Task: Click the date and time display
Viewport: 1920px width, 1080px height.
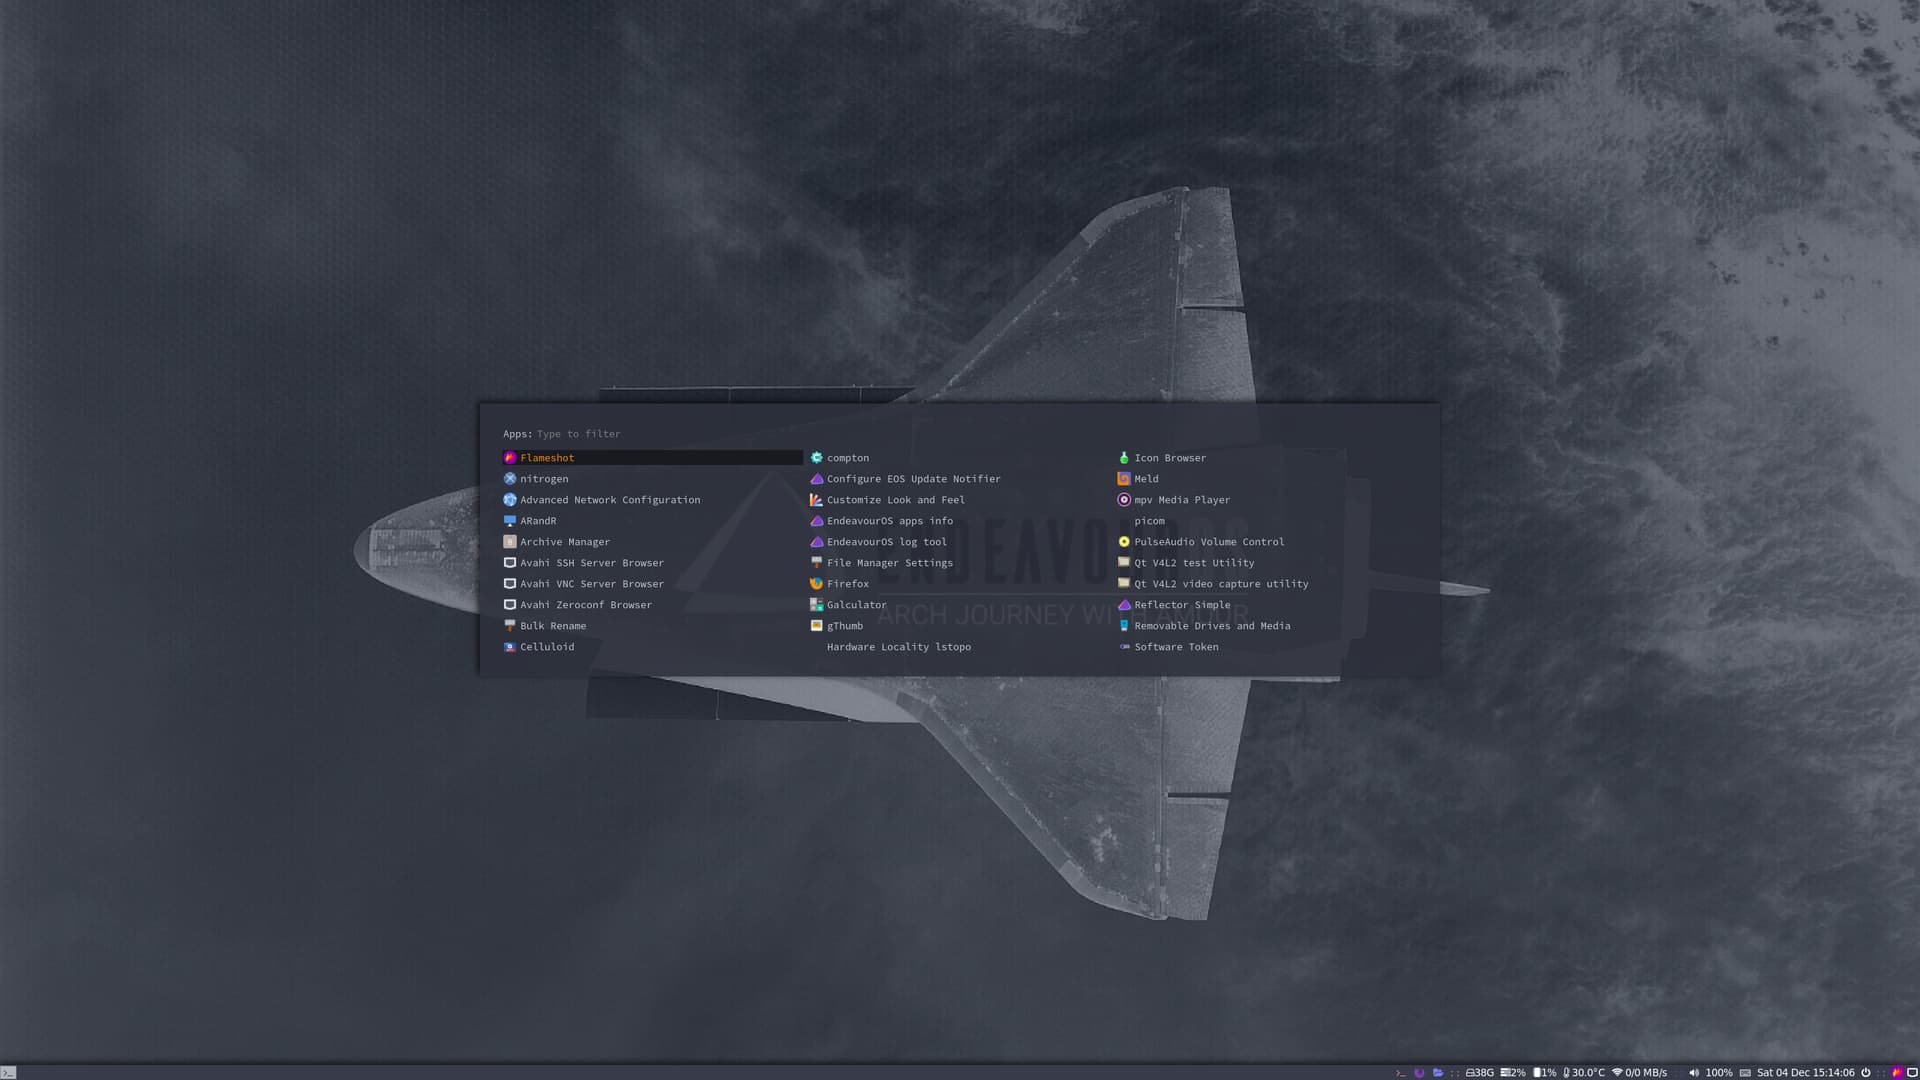Action: [1805, 1072]
